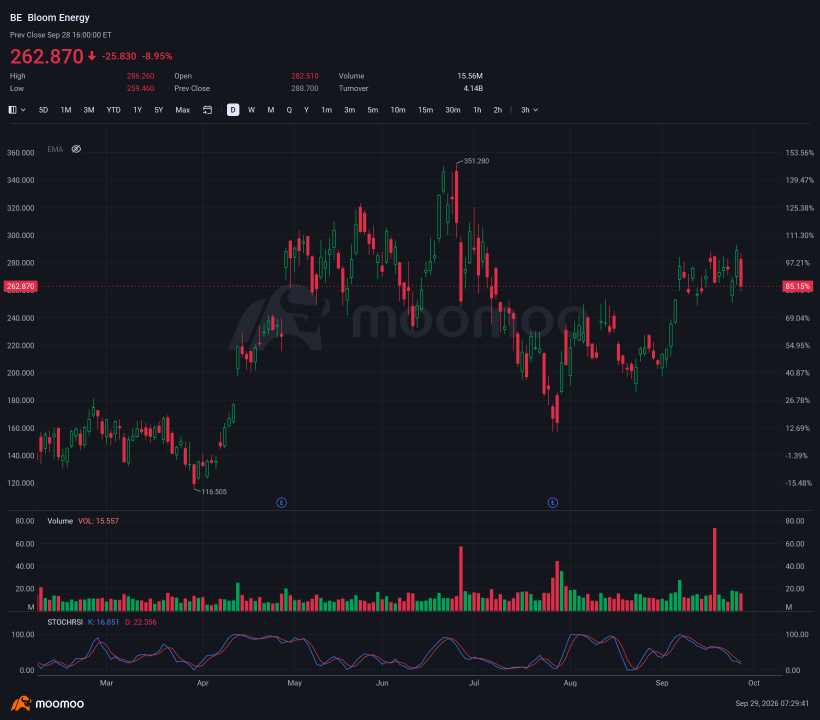Click the D: 22.356 StochRSI value
The height and width of the screenshot is (720, 820).
tap(141, 622)
